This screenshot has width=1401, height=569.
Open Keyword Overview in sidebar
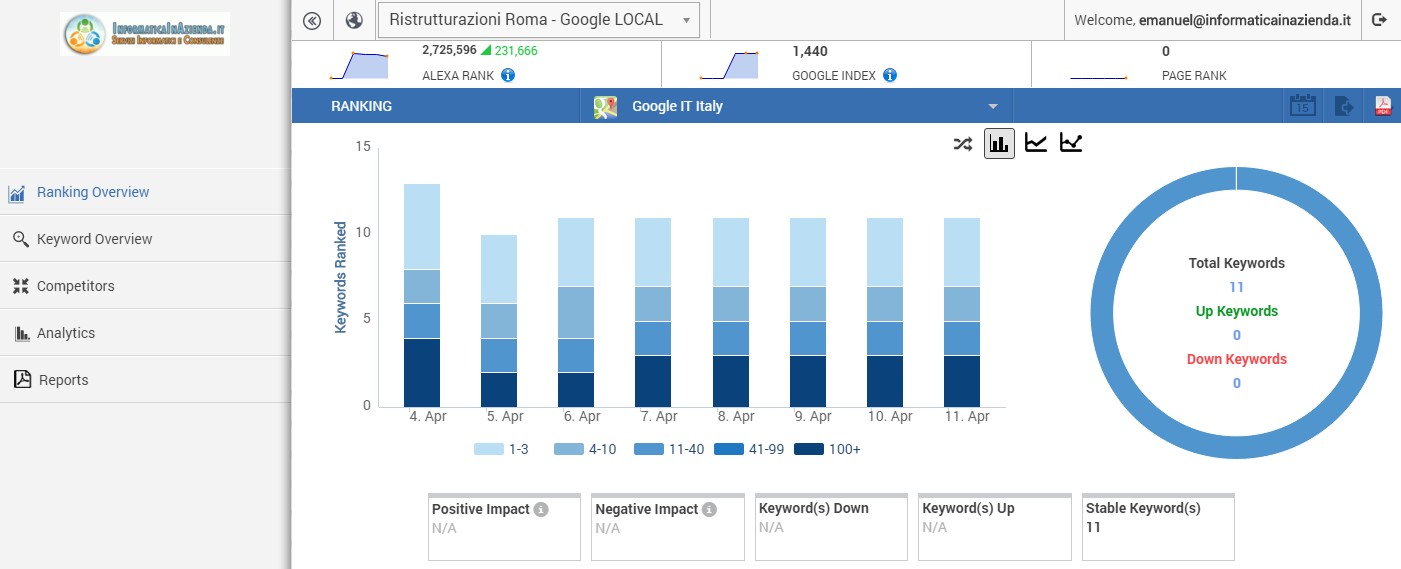[x=145, y=239]
